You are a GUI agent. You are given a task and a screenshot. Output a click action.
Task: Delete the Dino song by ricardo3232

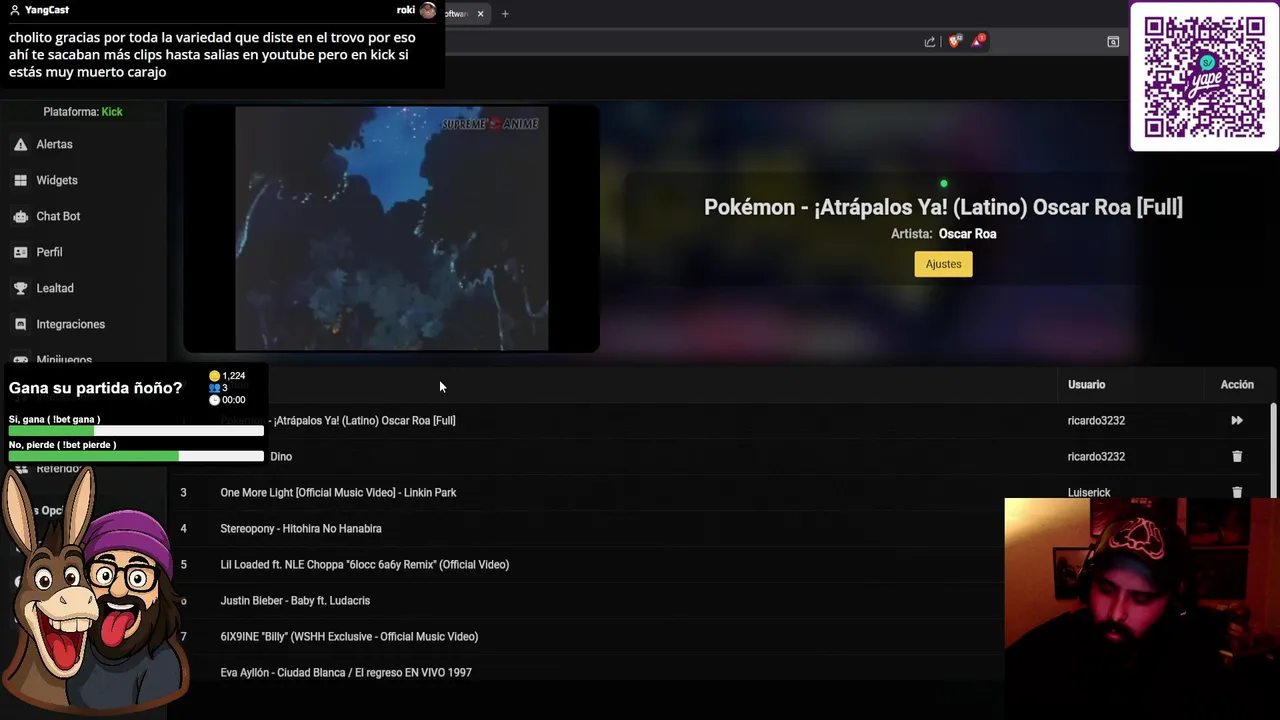click(x=1237, y=457)
